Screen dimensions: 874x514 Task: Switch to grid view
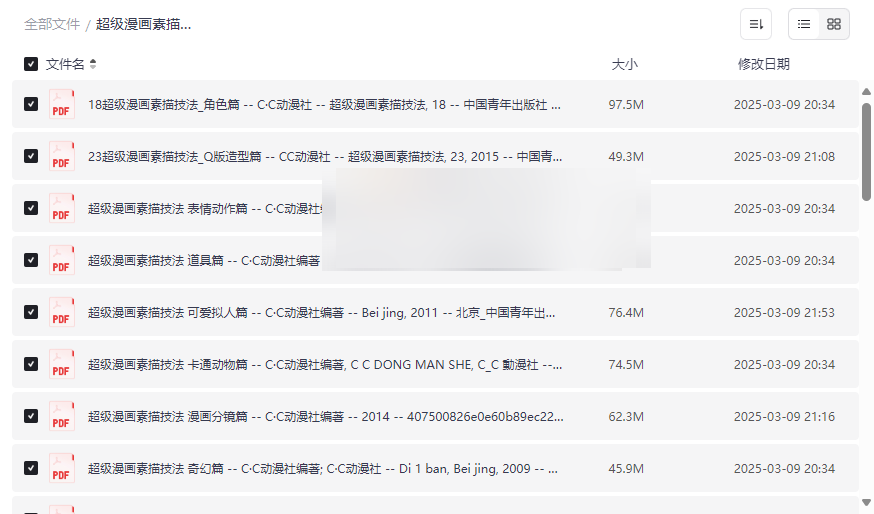pos(834,25)
